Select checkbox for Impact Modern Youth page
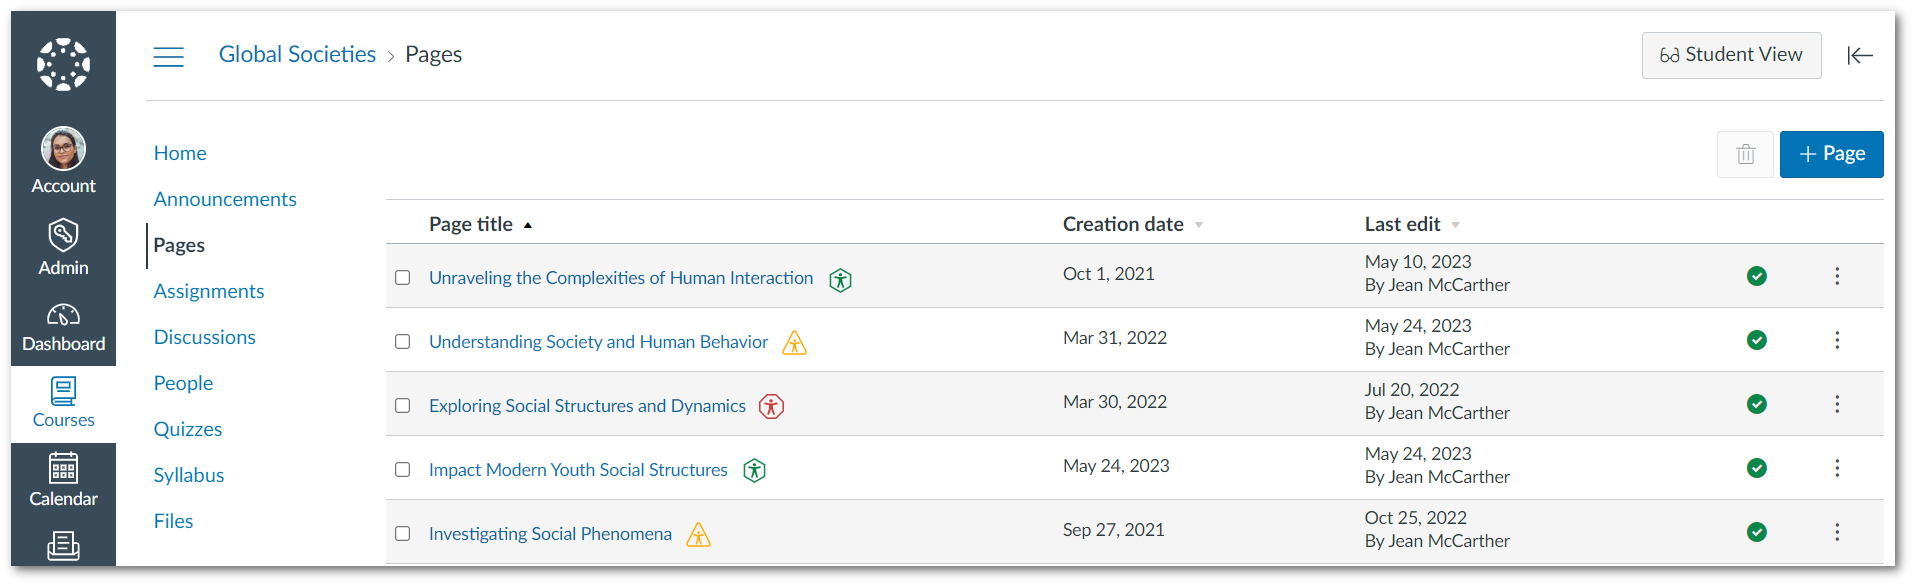Screen dimensions: 1914x585 [403, 470]
